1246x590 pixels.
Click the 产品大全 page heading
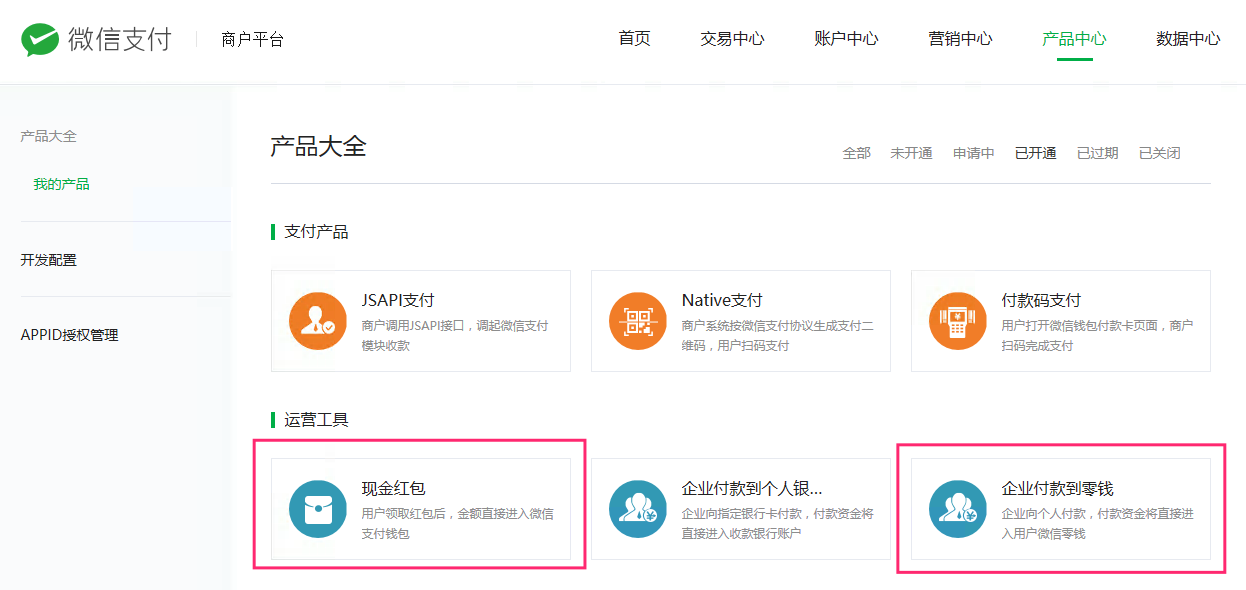click(x=318, y=147)
